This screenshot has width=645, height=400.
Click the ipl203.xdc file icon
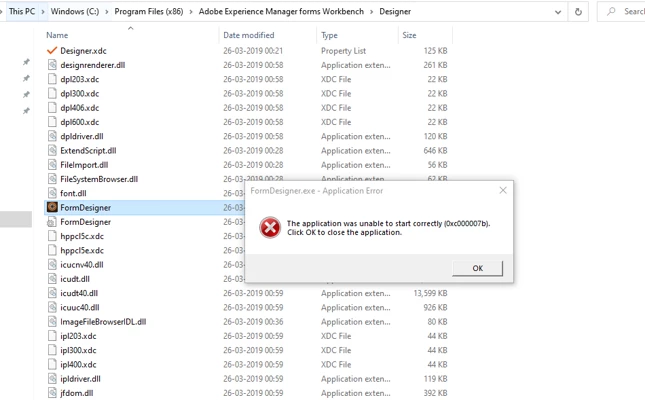(52, 336)
